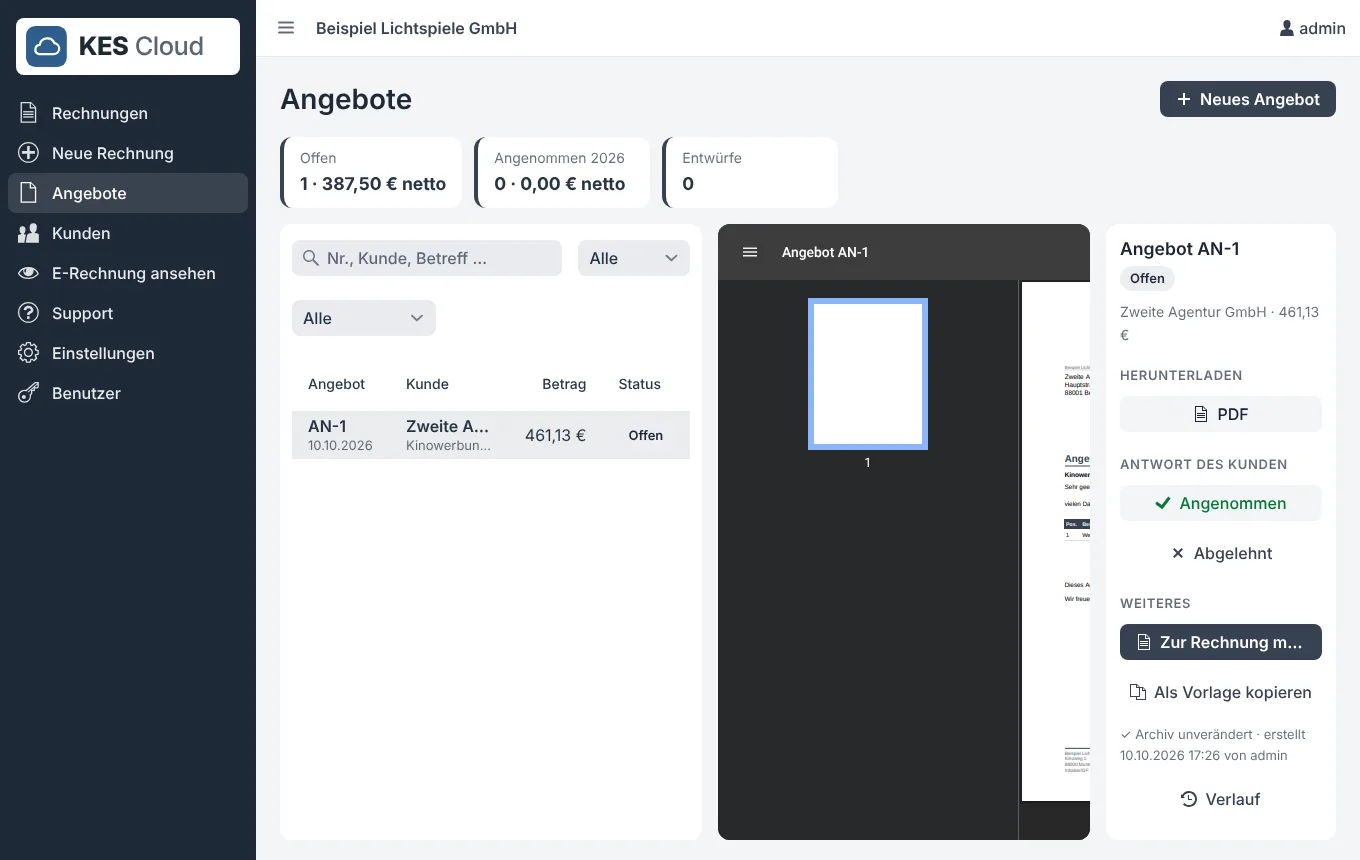This screenshot has height=860, width=1360.
Task: Click the KES Cloud logo icon
Action: [x=46, y=46]
